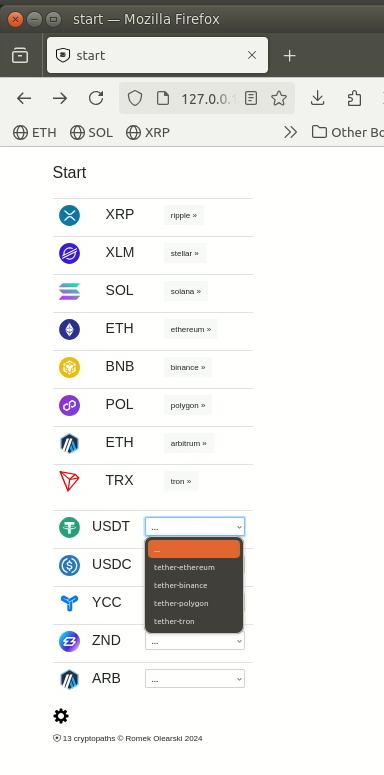Click the Solana logo icon
This screenshot has height=775, width=384.
tap(69, 291)
